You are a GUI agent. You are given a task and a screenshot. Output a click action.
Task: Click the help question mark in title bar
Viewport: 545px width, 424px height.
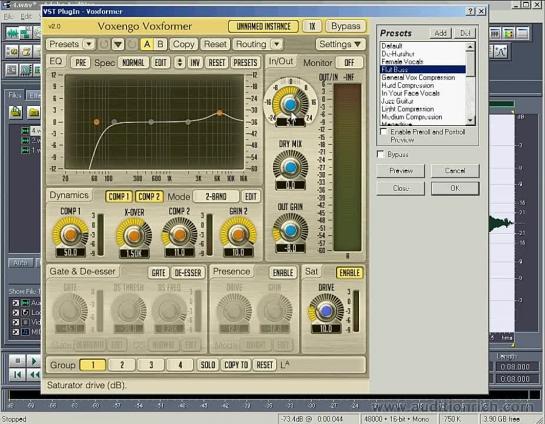[470, 11]
